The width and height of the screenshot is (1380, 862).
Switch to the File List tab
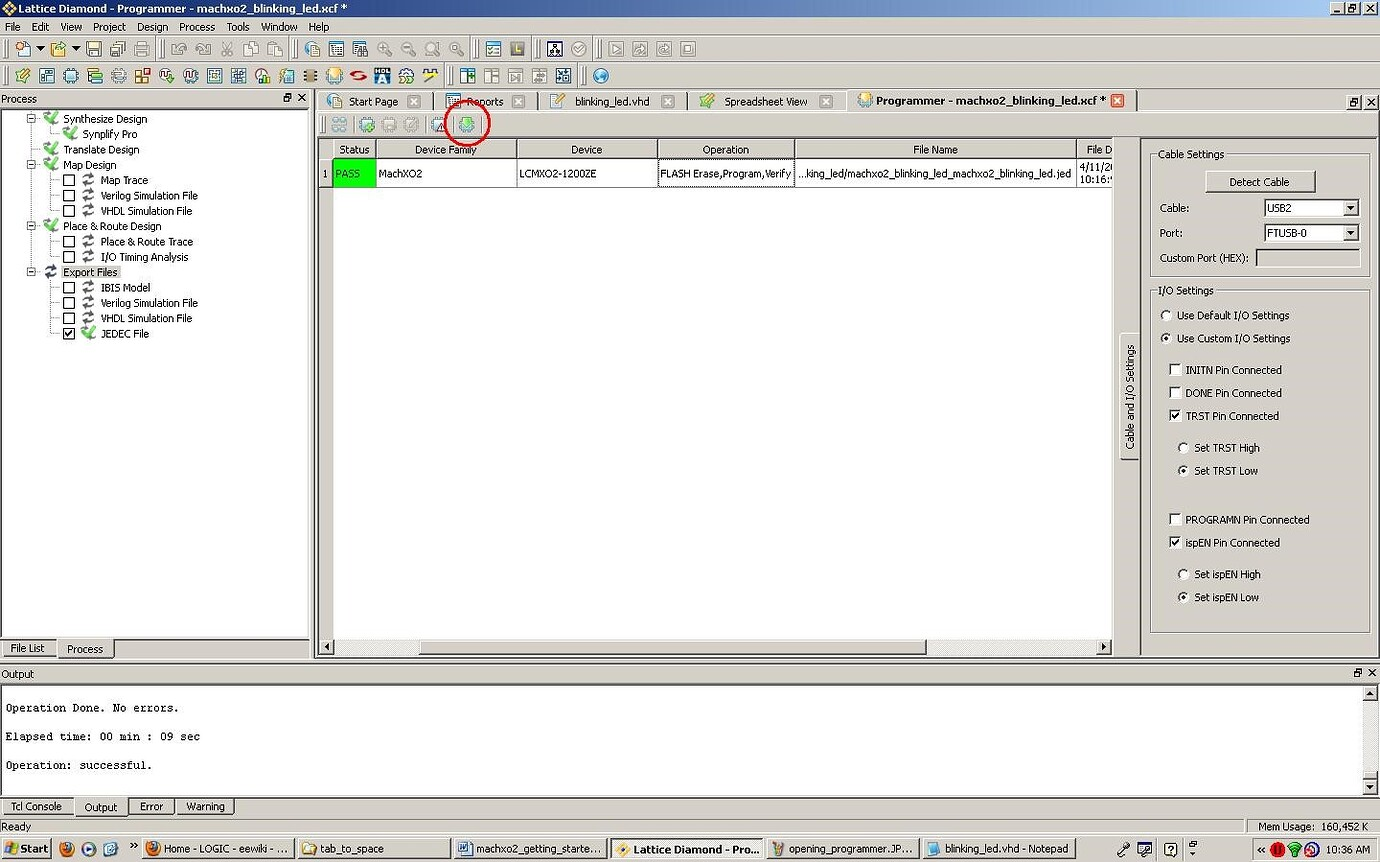pyautogui.click(x=27, y=648)
